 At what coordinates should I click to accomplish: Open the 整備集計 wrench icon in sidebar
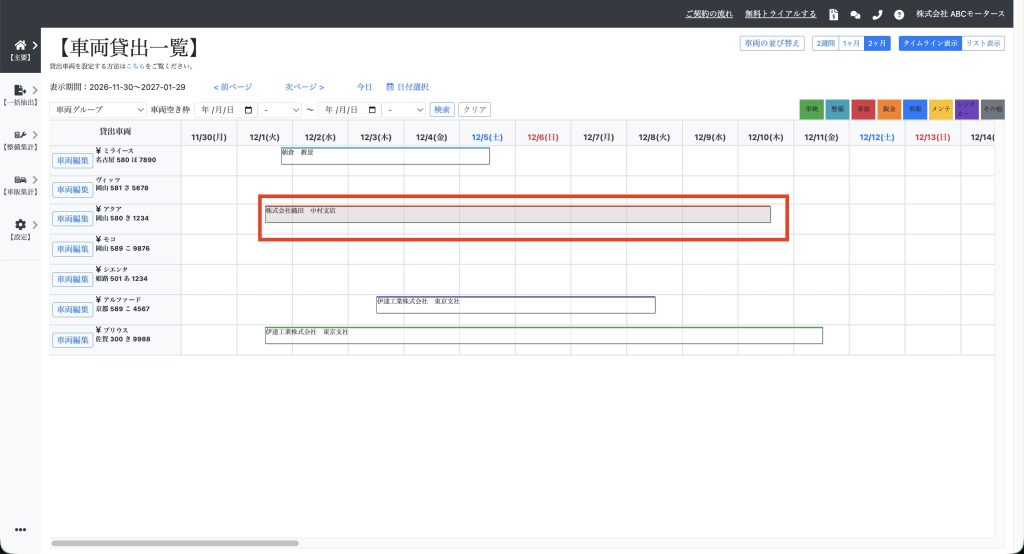pos(20,135)
